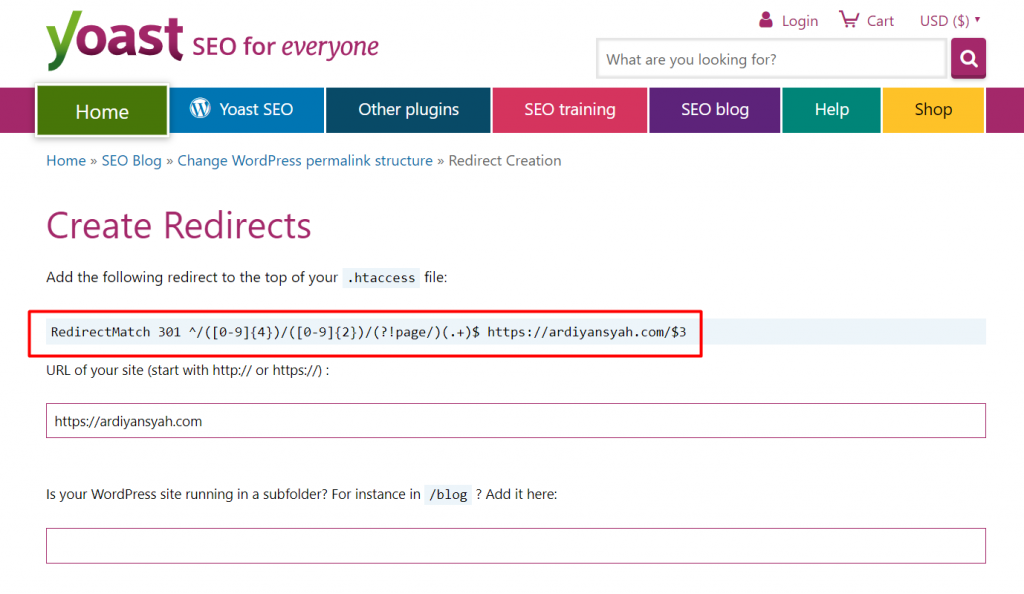The width and height of the screenshot is (1024, 594).
Task: Follow the Home breadcrumb link
Action: 66,161
